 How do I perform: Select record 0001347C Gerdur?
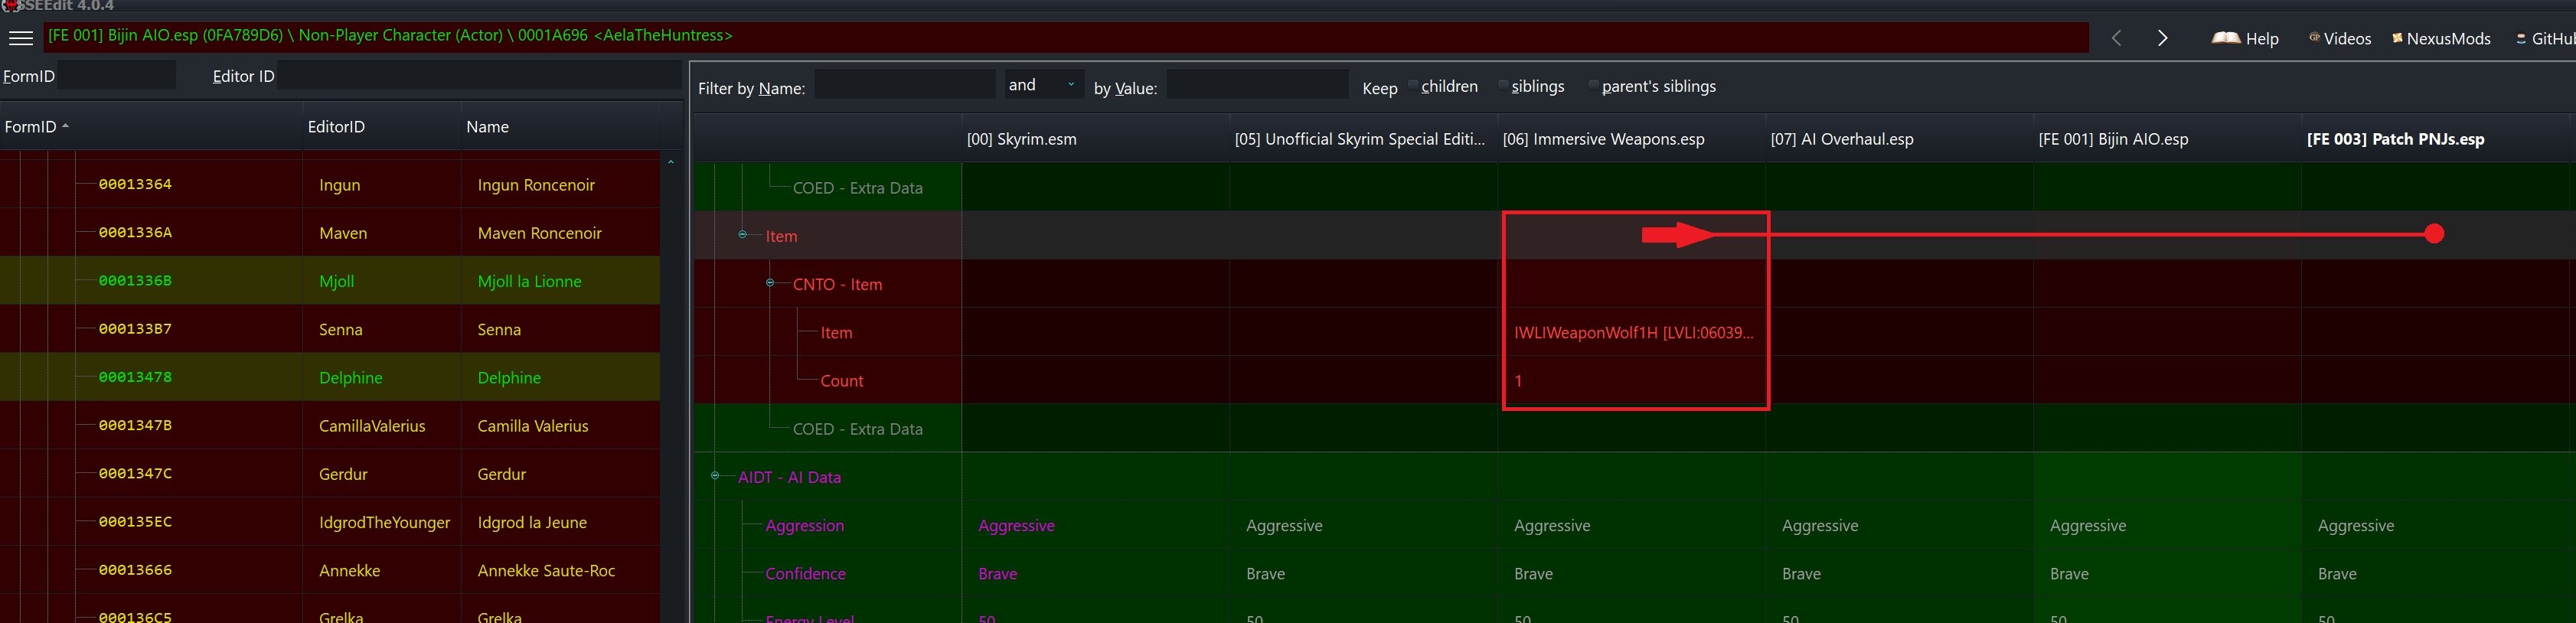[330, 473]
